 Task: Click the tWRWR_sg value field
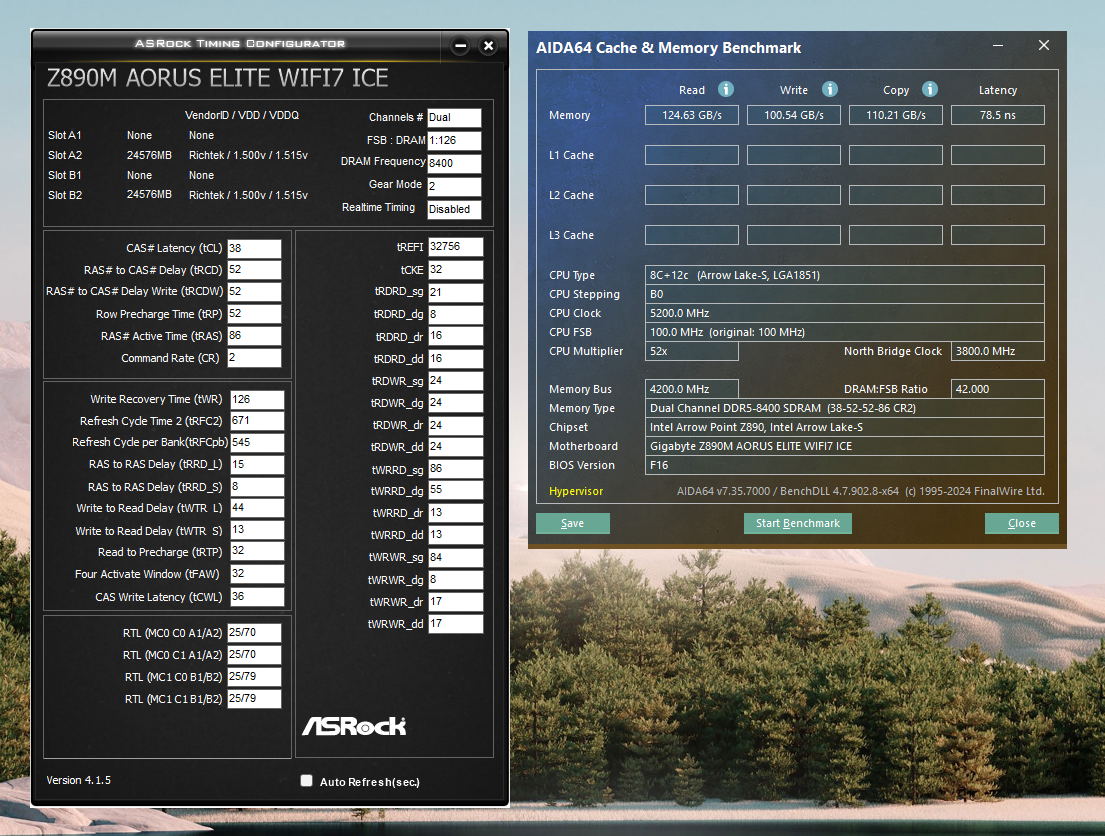455,558
